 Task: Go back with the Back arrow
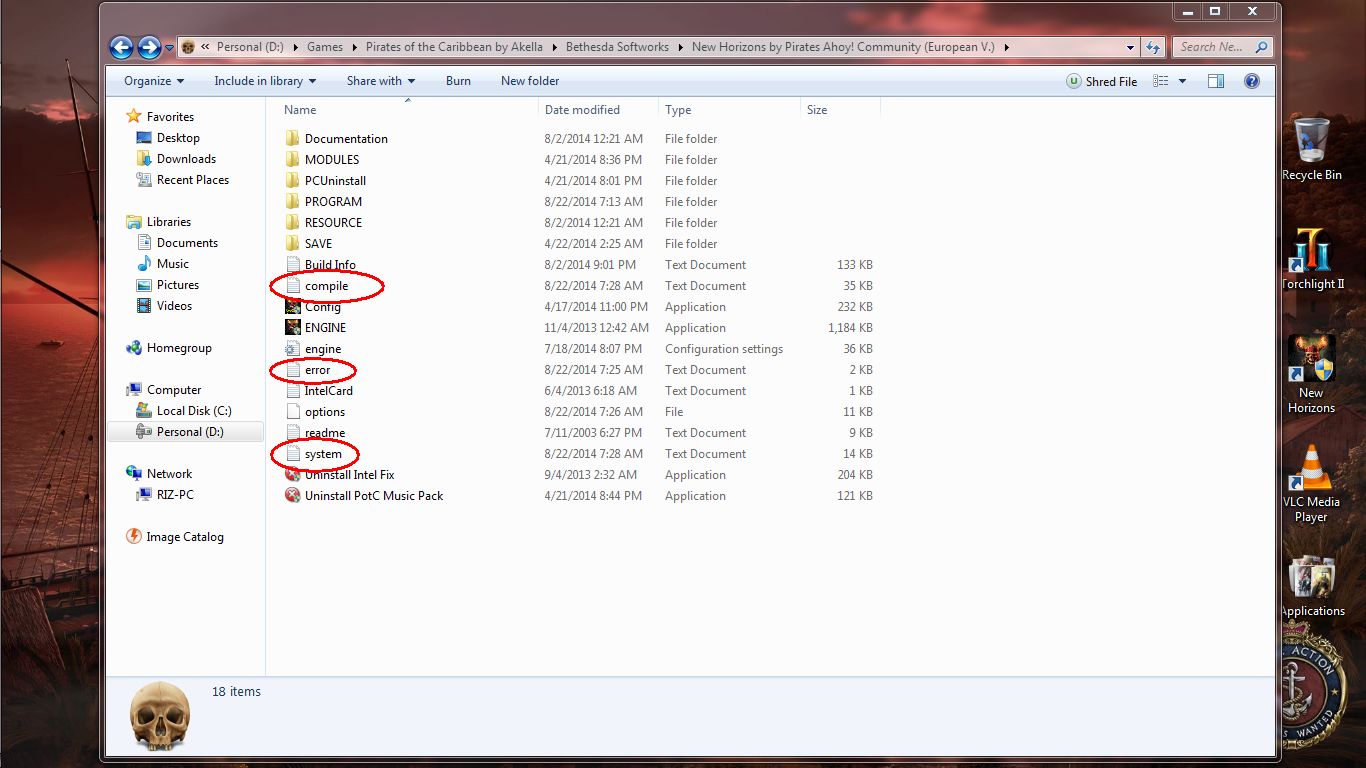click(121, 47)
